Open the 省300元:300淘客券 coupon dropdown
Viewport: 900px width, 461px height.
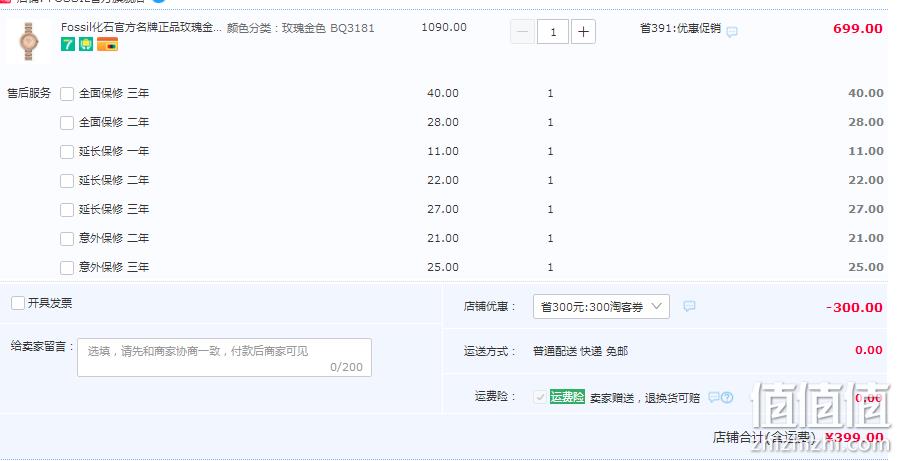coord(601,307)
